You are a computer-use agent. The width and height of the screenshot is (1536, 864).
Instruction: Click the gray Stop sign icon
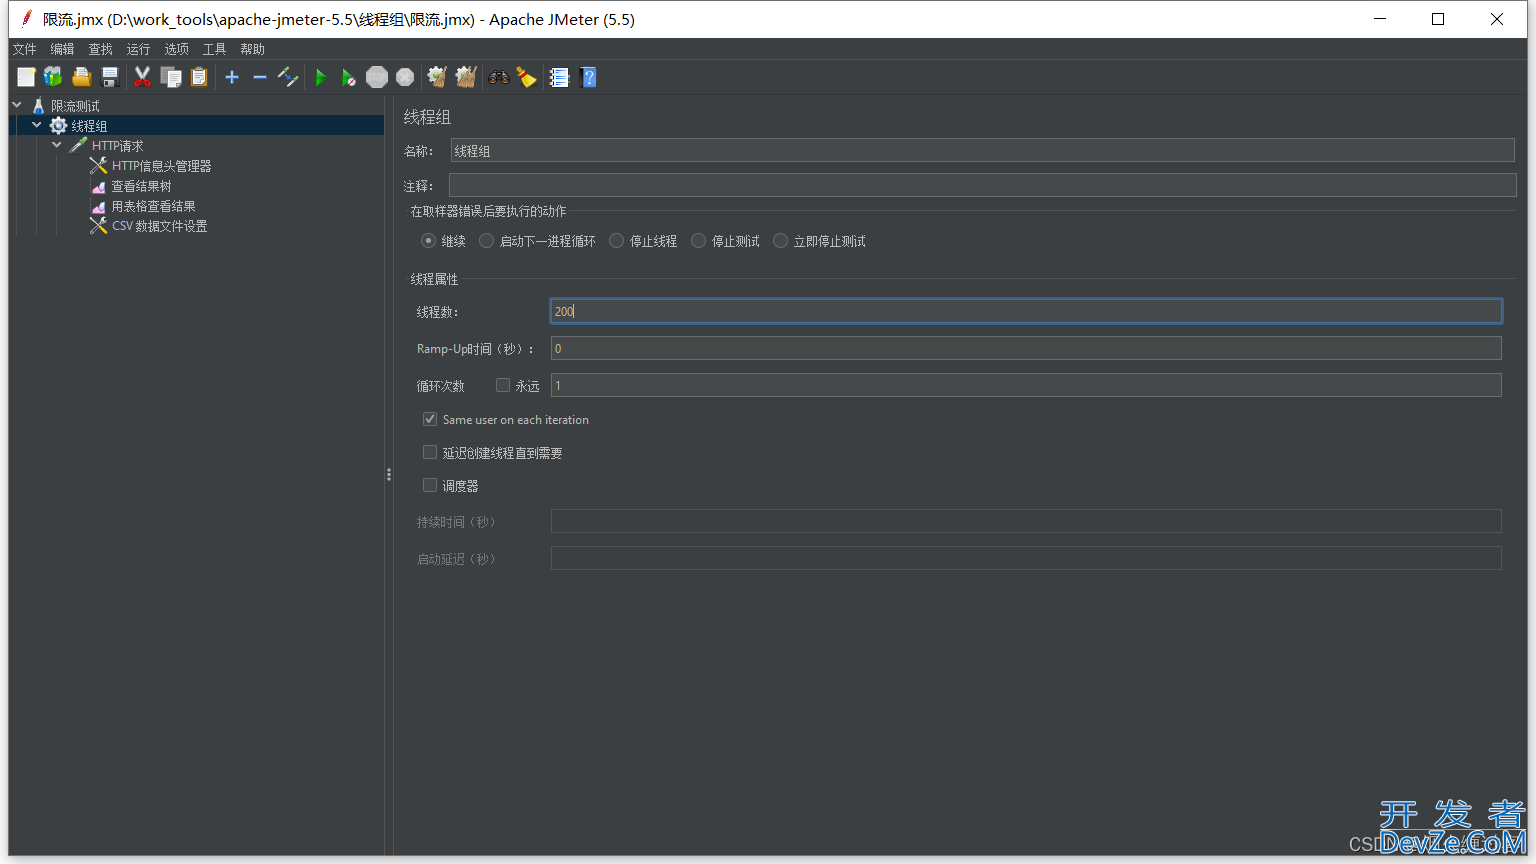[x=377, y=77]
